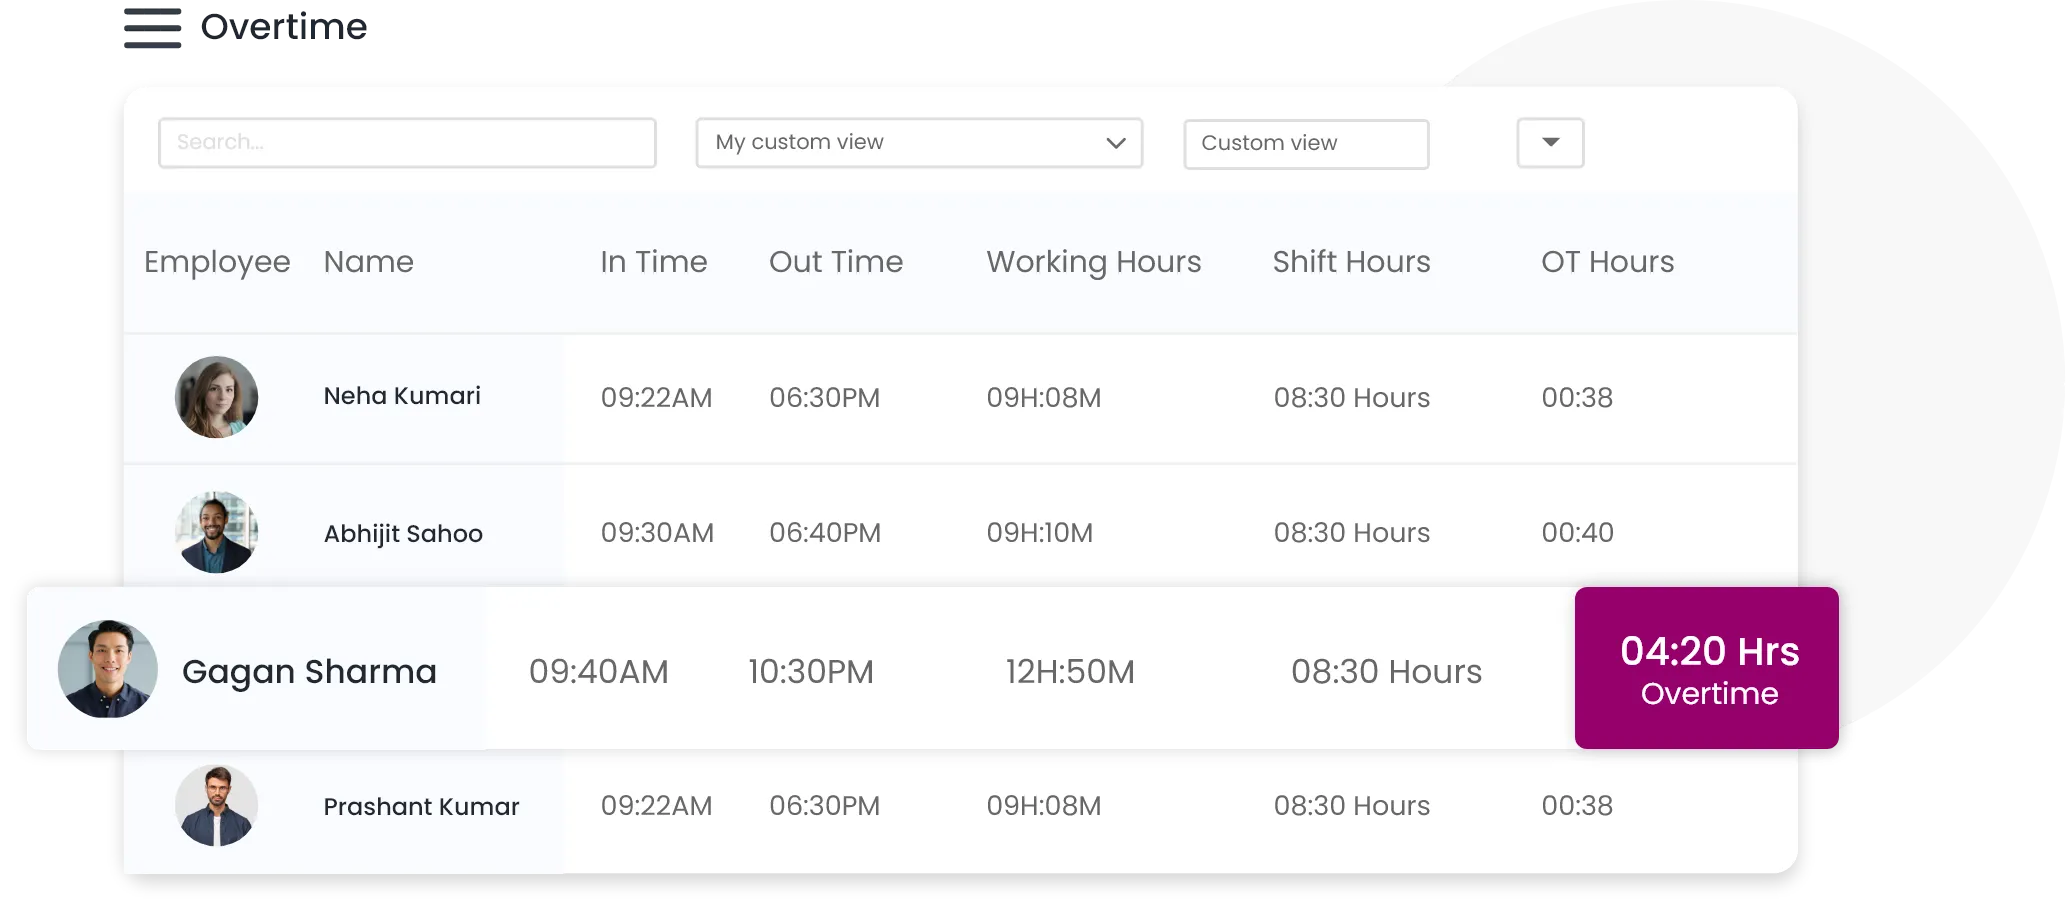Type in the Search field
This screenshot has height=910, width=2066.
tap(407, 143)
